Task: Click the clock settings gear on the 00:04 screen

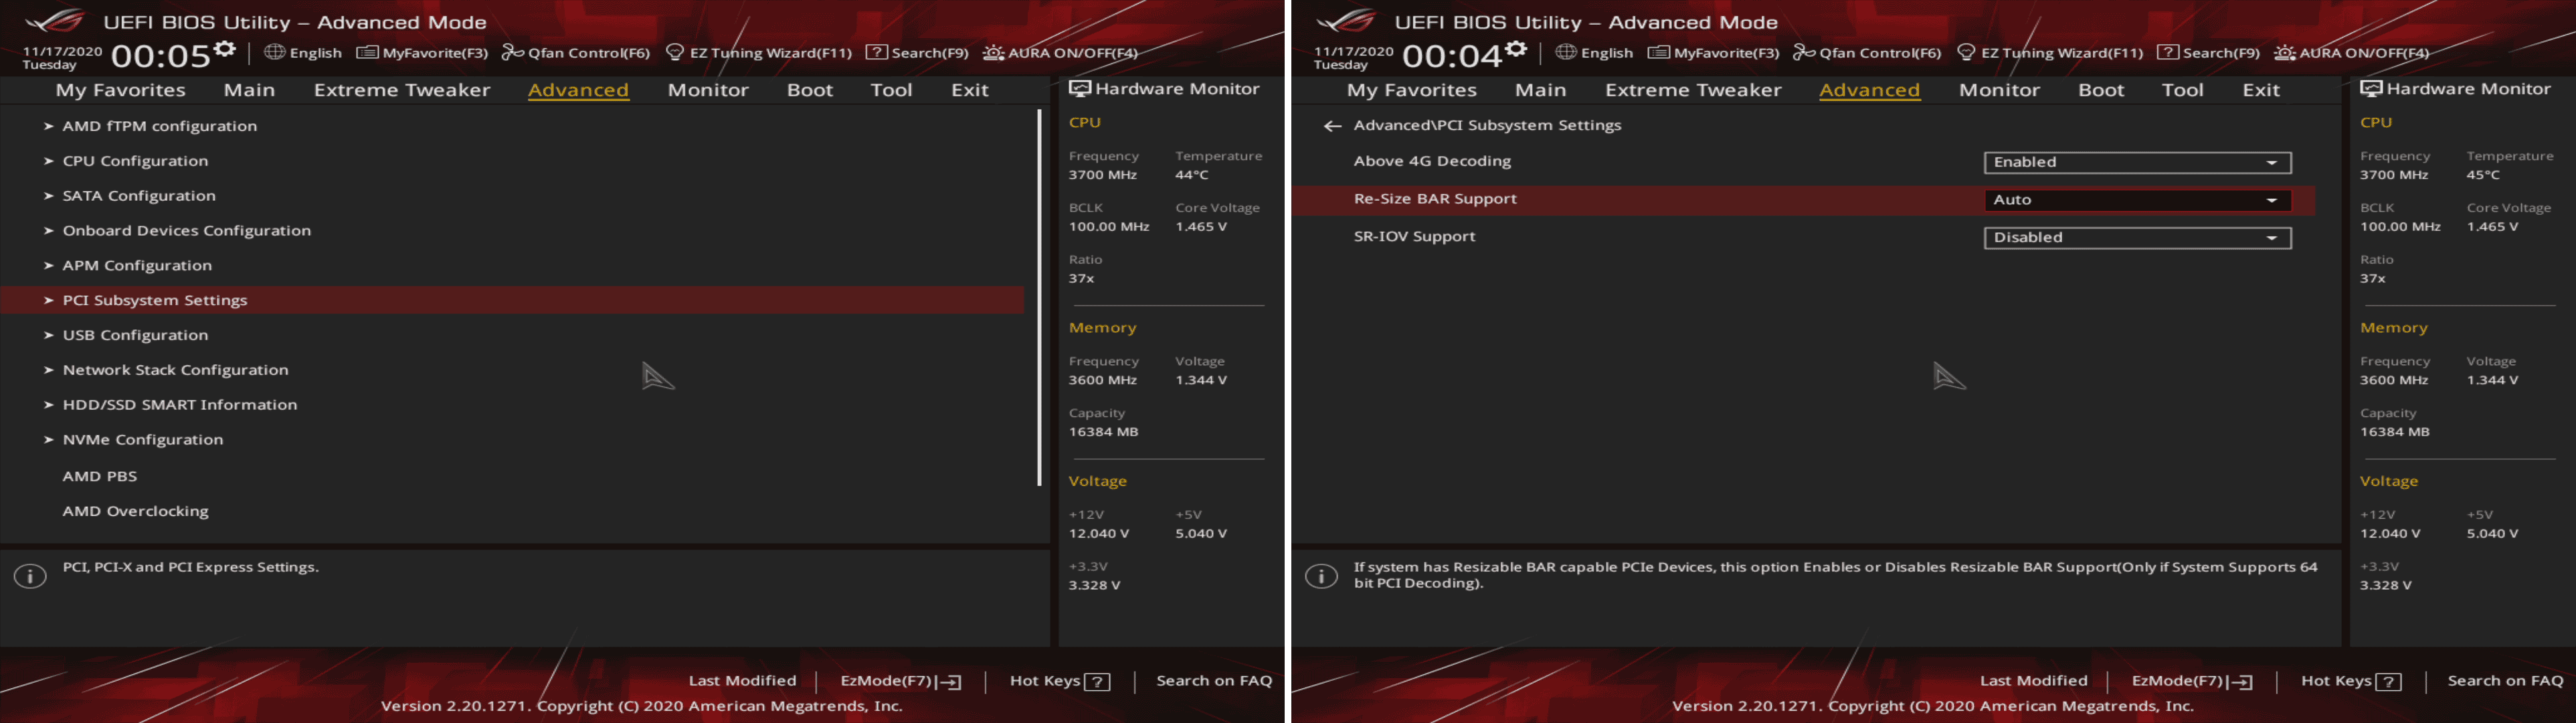Action: point(1516,48)
